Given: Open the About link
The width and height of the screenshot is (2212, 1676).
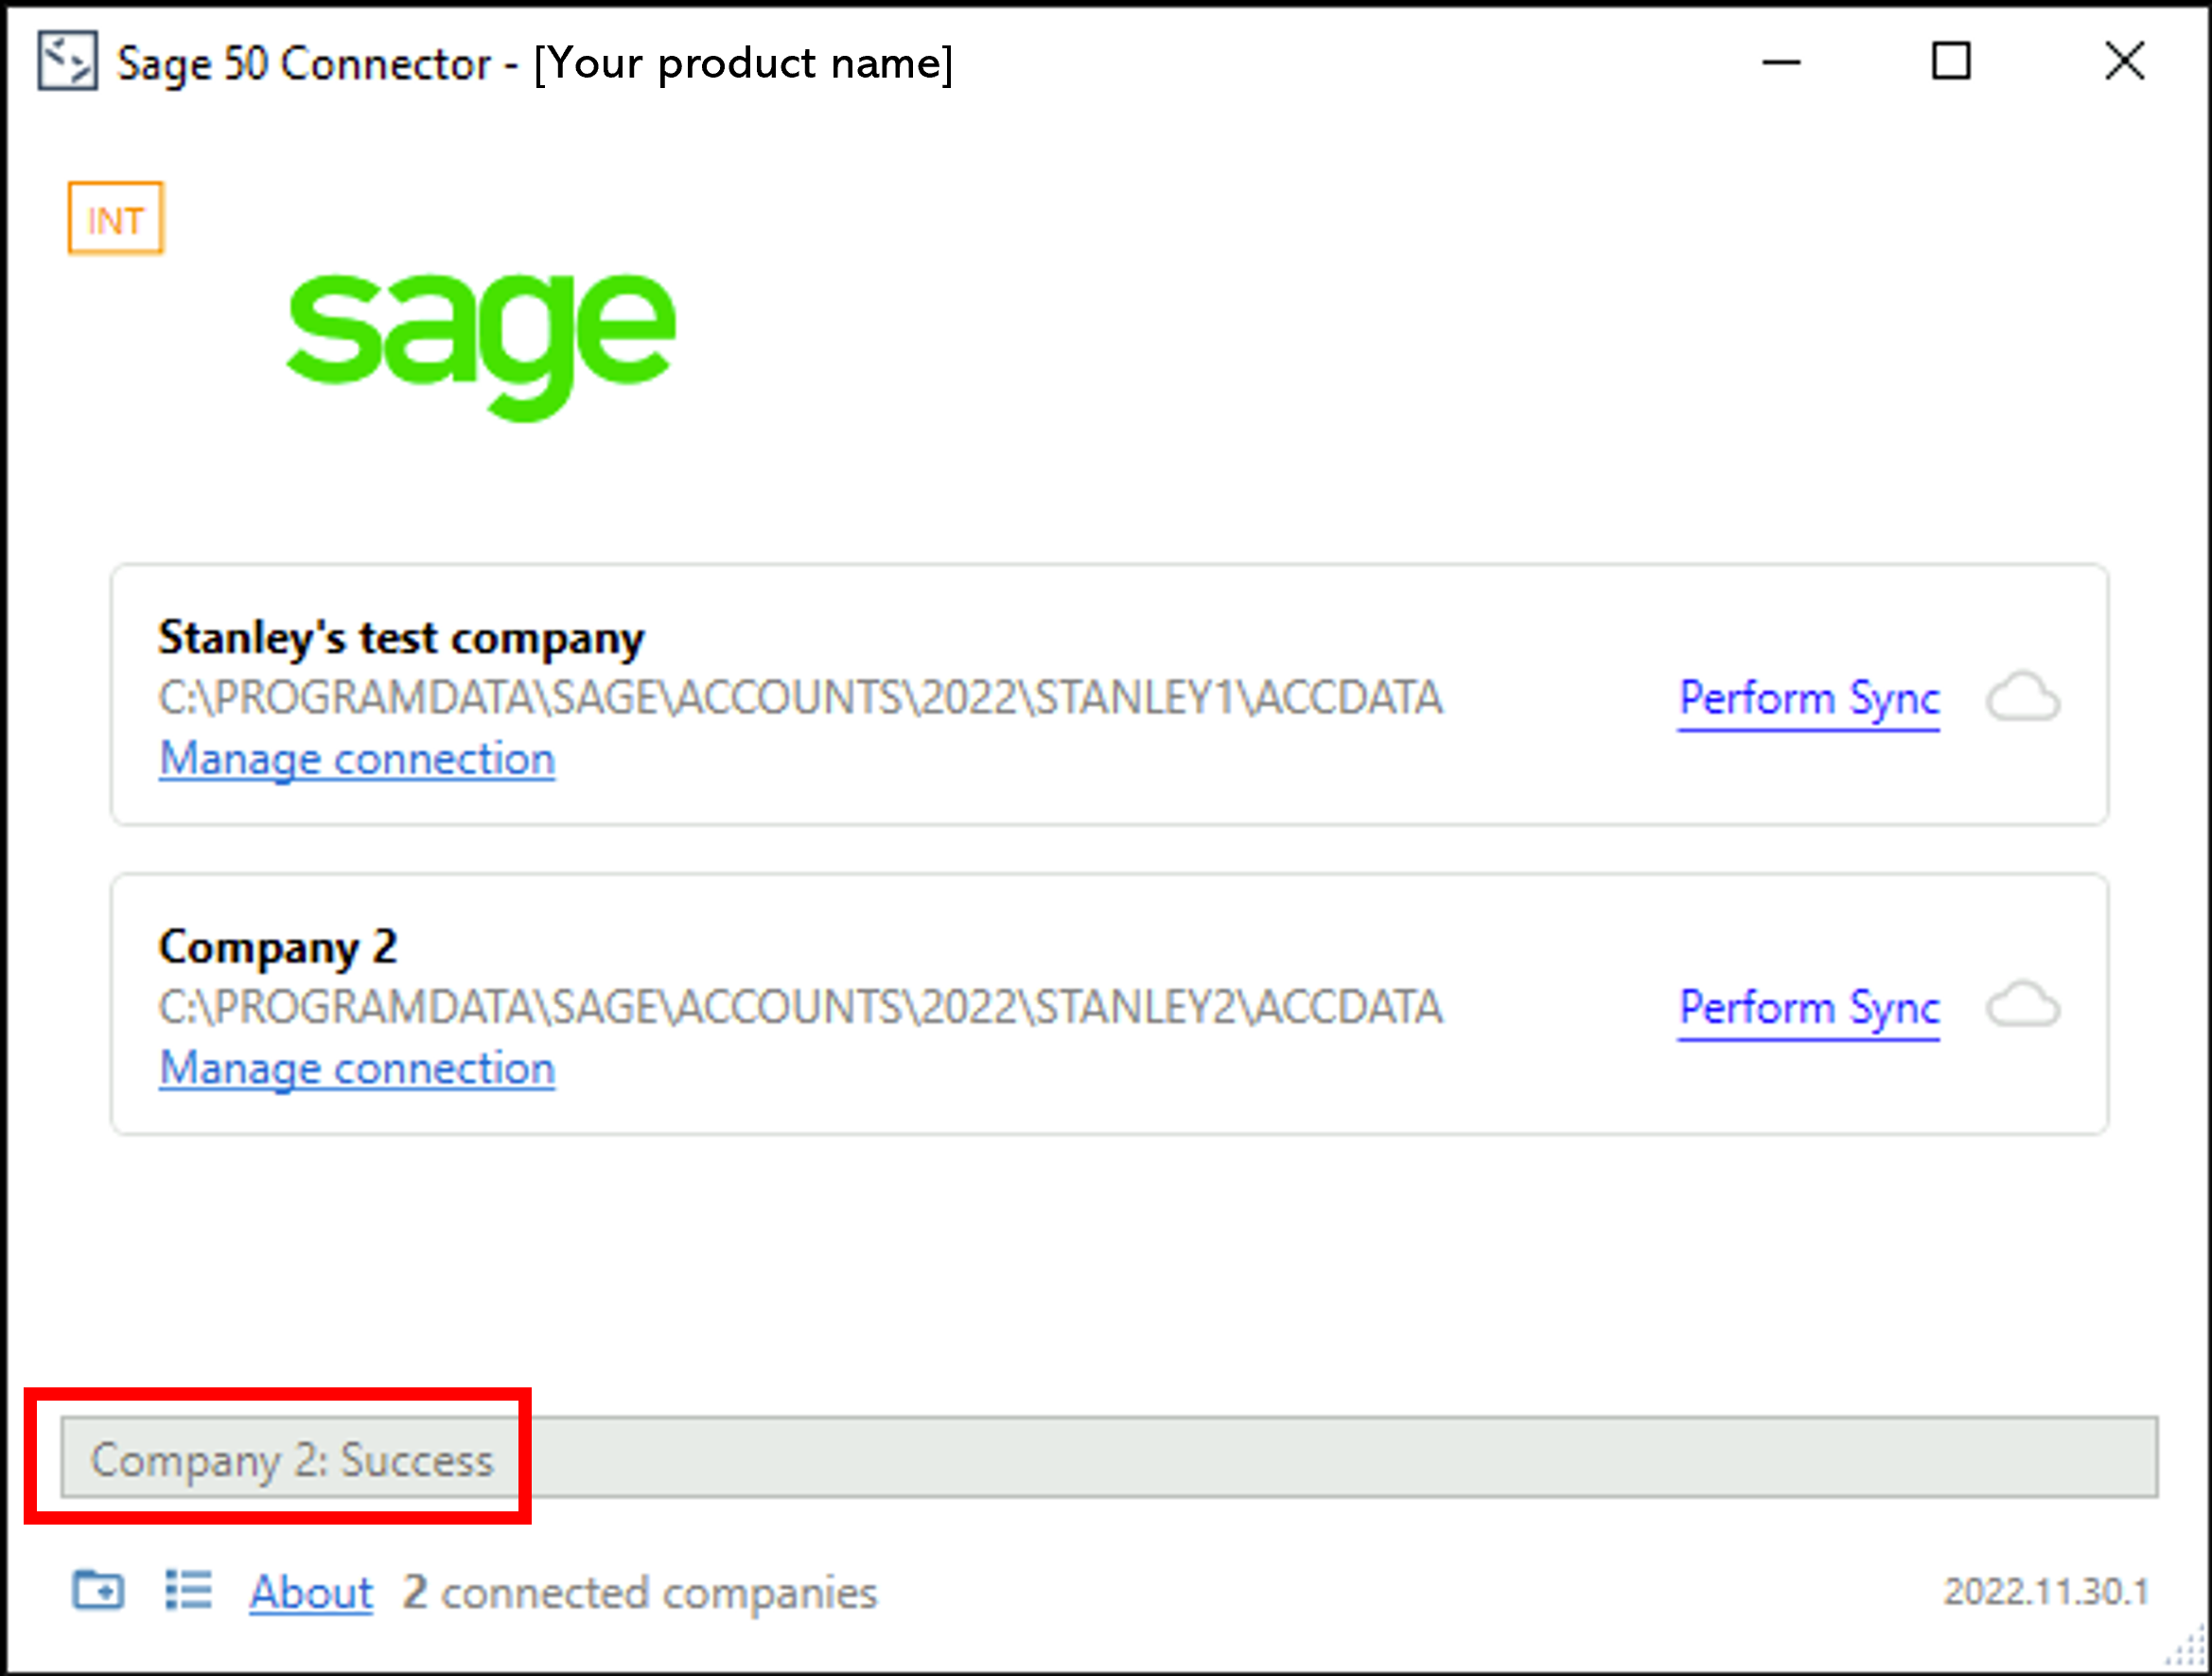Looking at the screenshot, I should 311,1593.
